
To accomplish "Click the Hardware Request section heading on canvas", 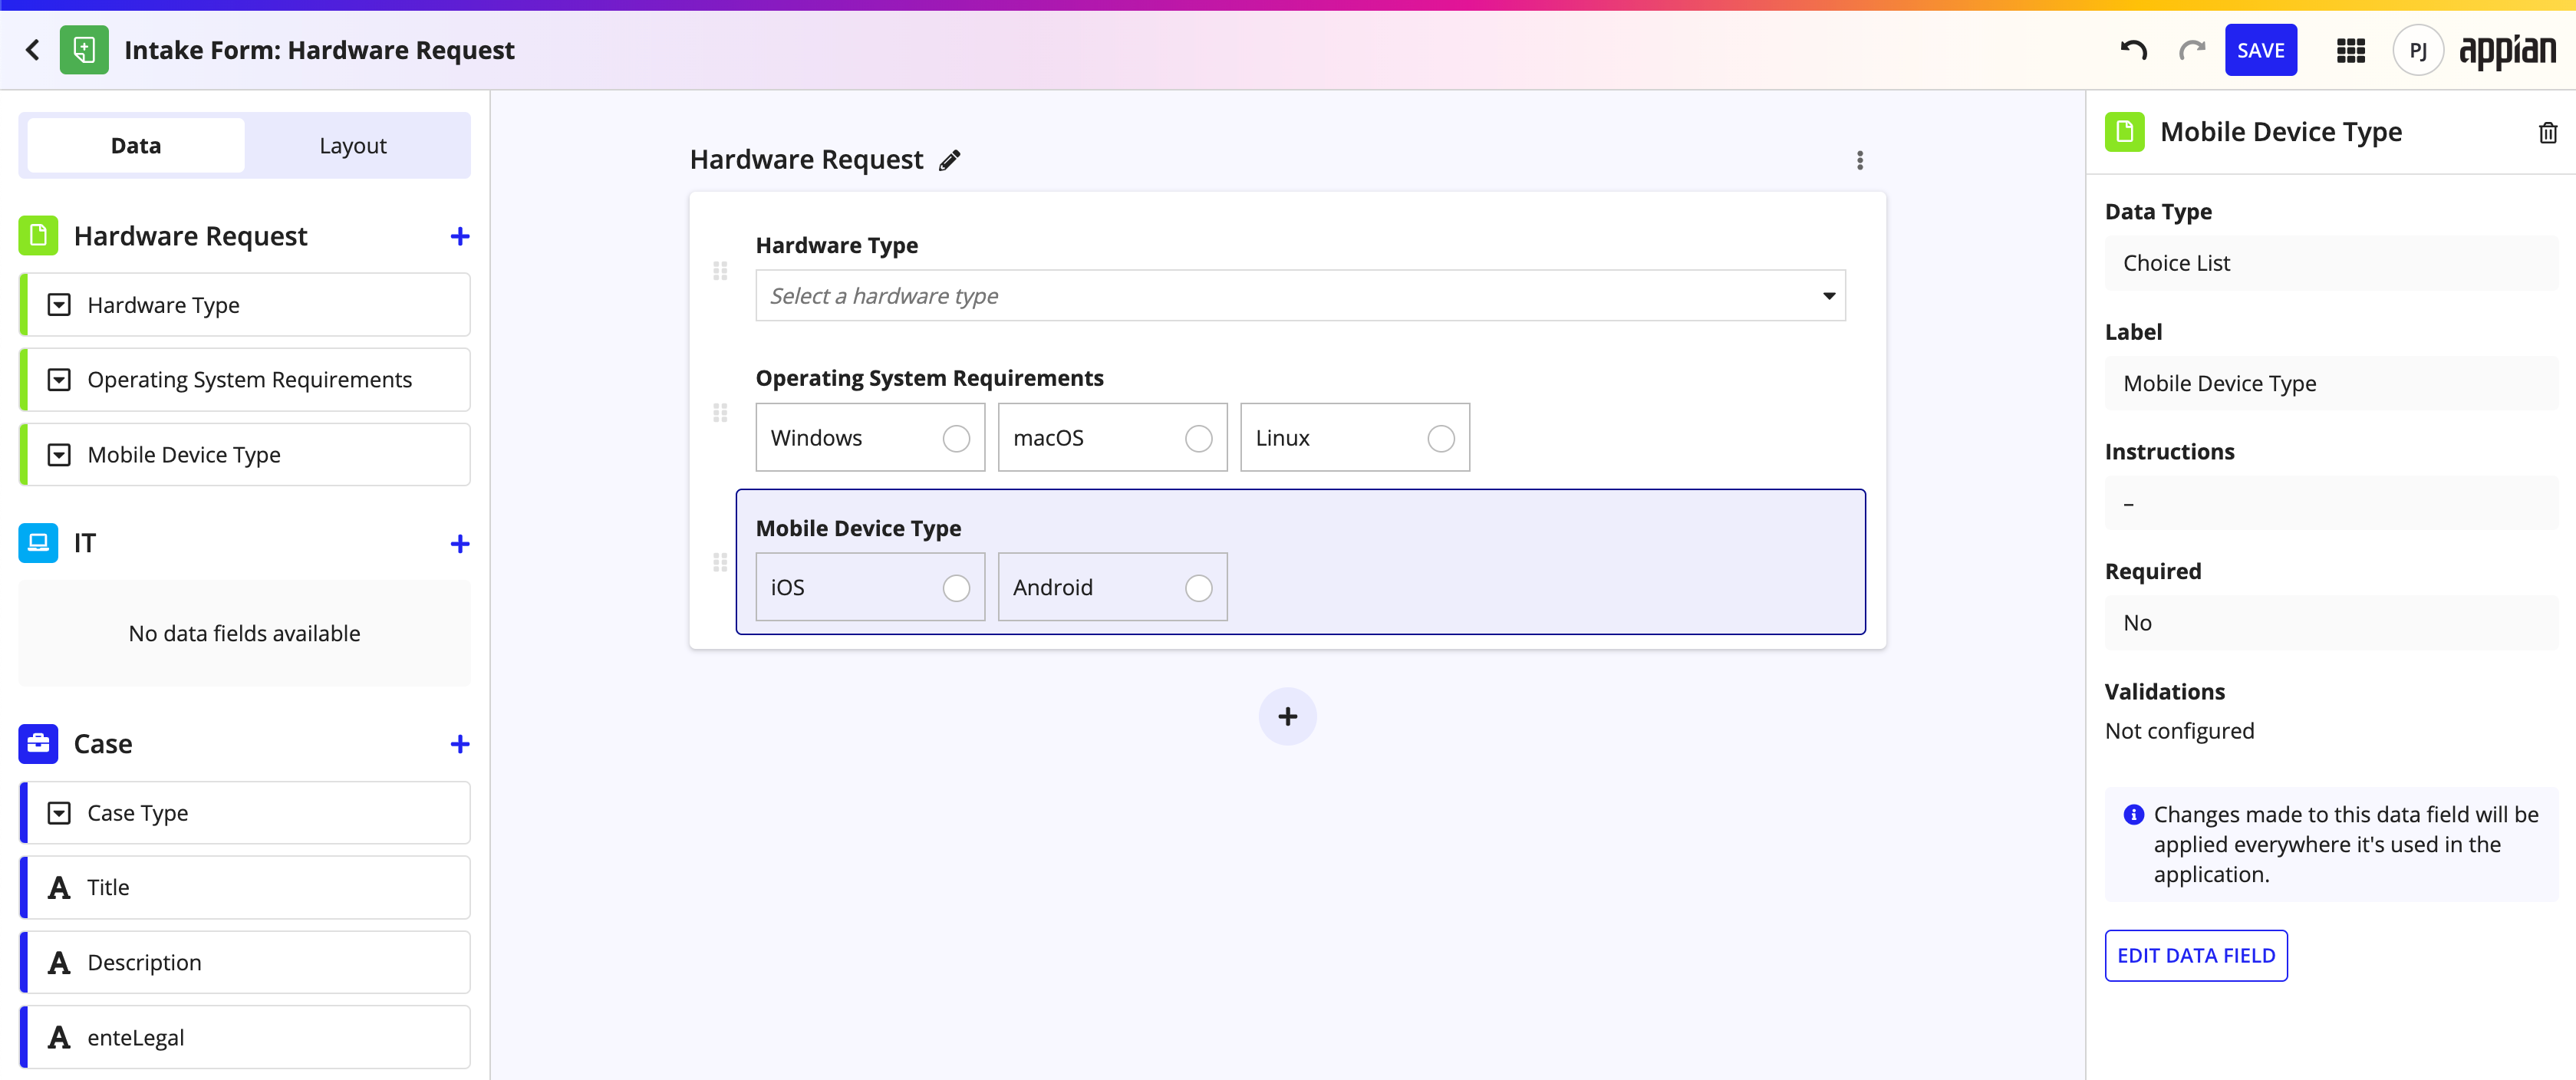I will [x=806, y=160].
